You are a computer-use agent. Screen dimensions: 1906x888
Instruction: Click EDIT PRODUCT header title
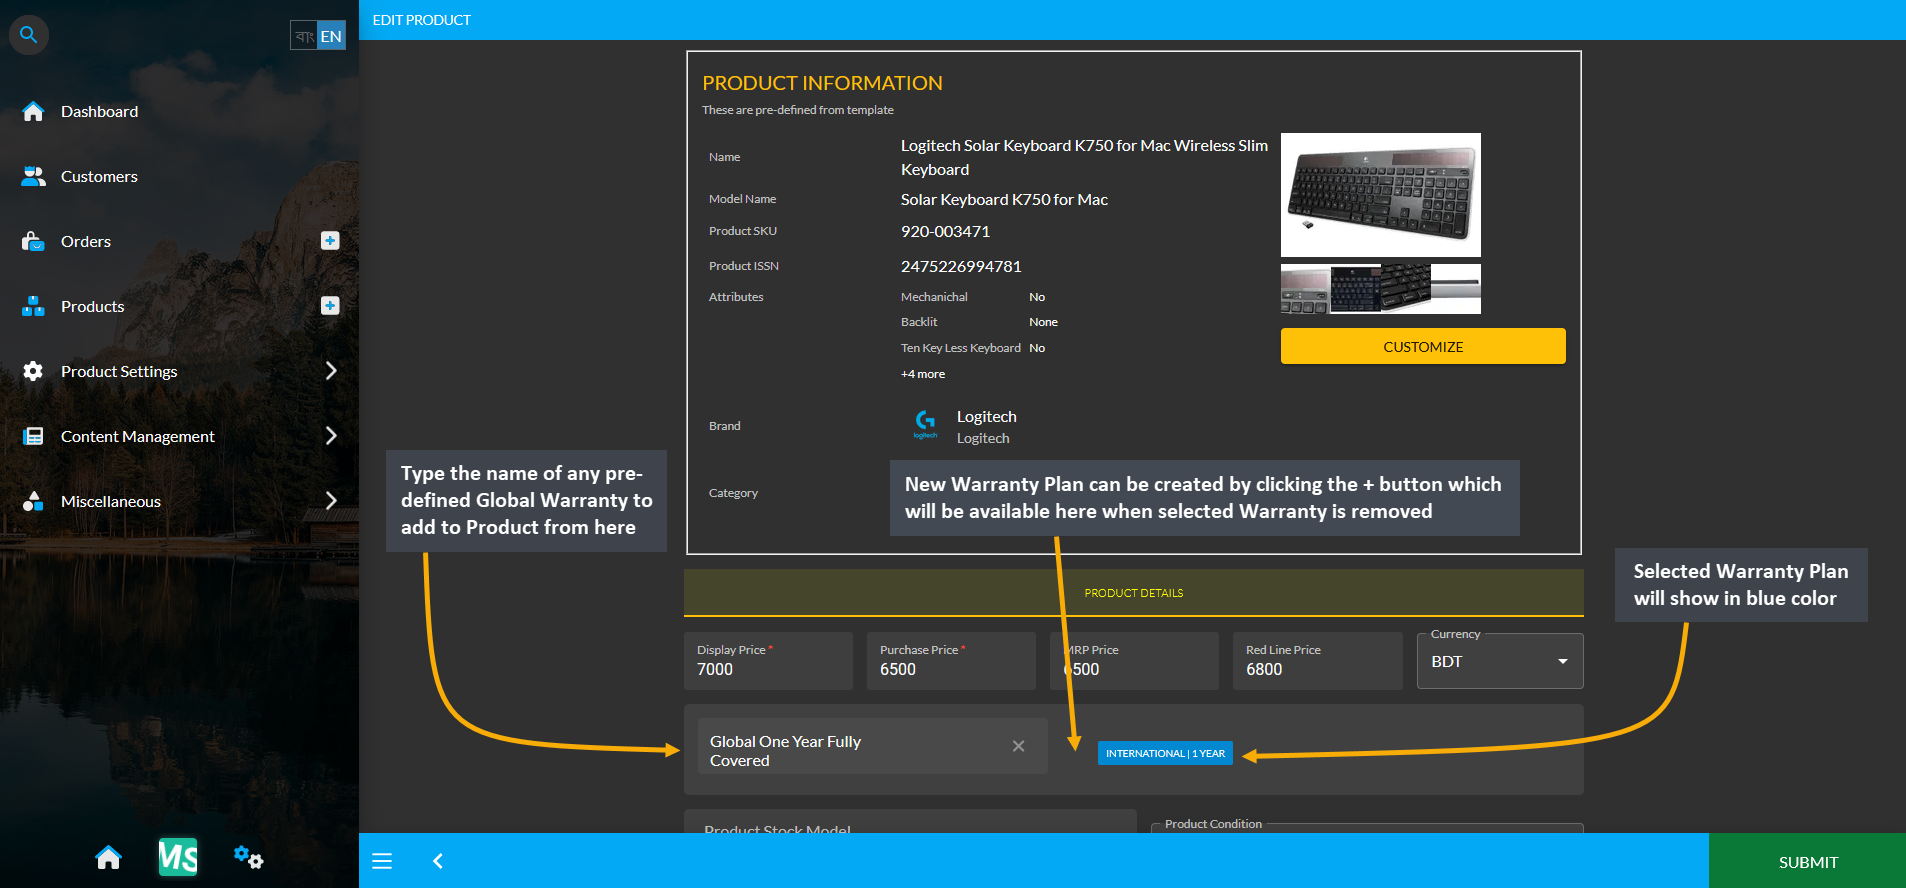pyautogui.click(x=421, y=20)
